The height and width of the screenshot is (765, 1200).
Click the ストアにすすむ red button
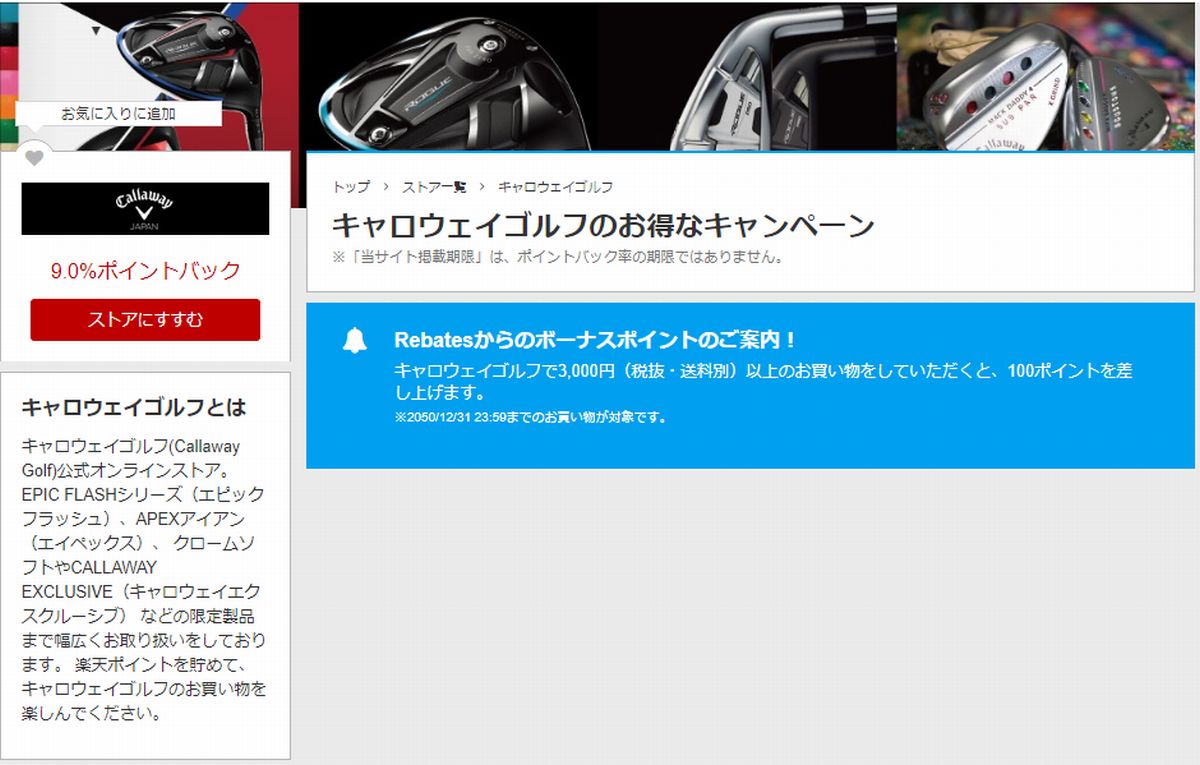pos(145,320)
